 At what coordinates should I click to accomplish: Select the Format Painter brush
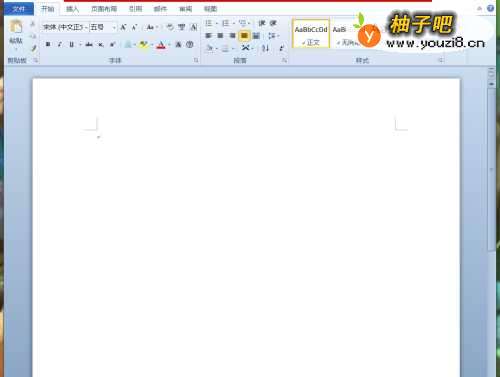point(33,48)
